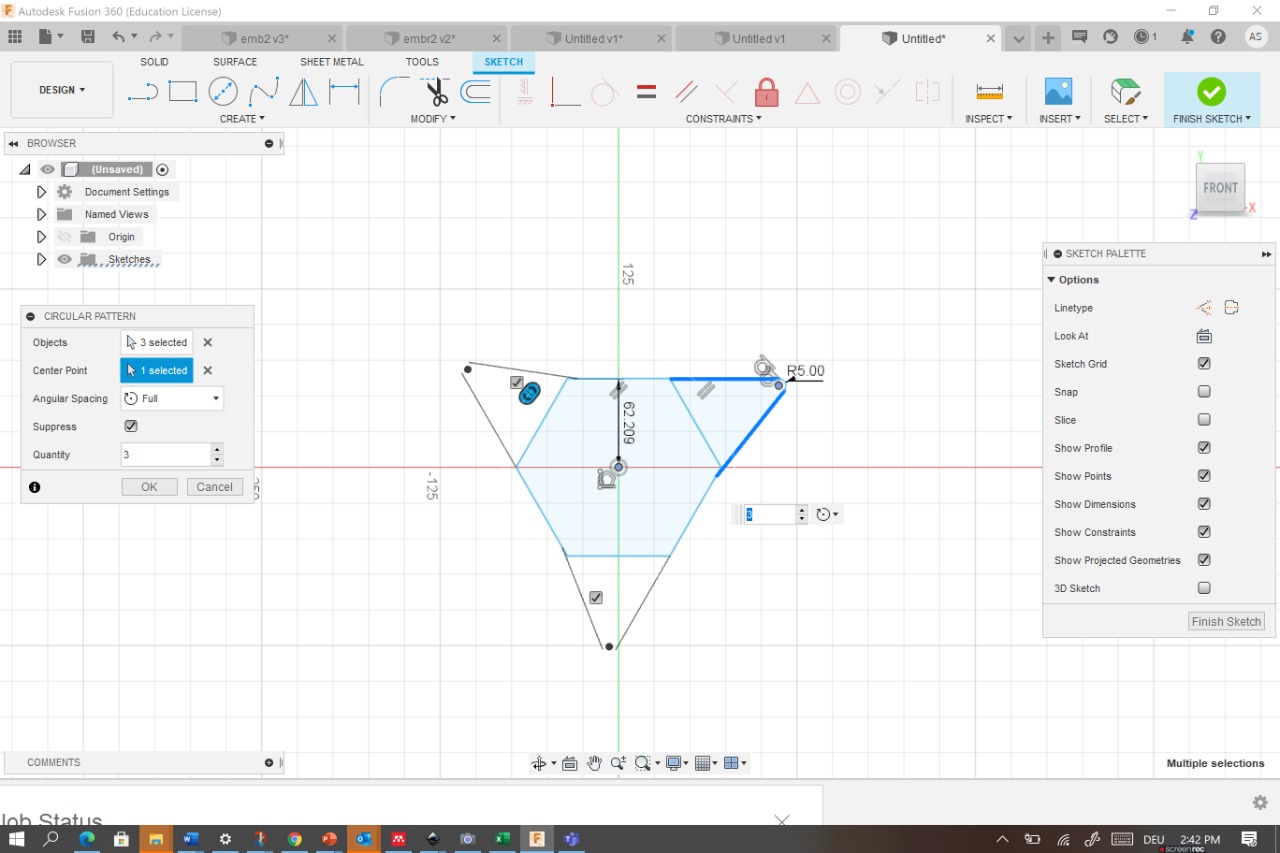Switch to the SOLID tab
The width and height of the screenshot is (1280, 853).
tap(154, 62)
